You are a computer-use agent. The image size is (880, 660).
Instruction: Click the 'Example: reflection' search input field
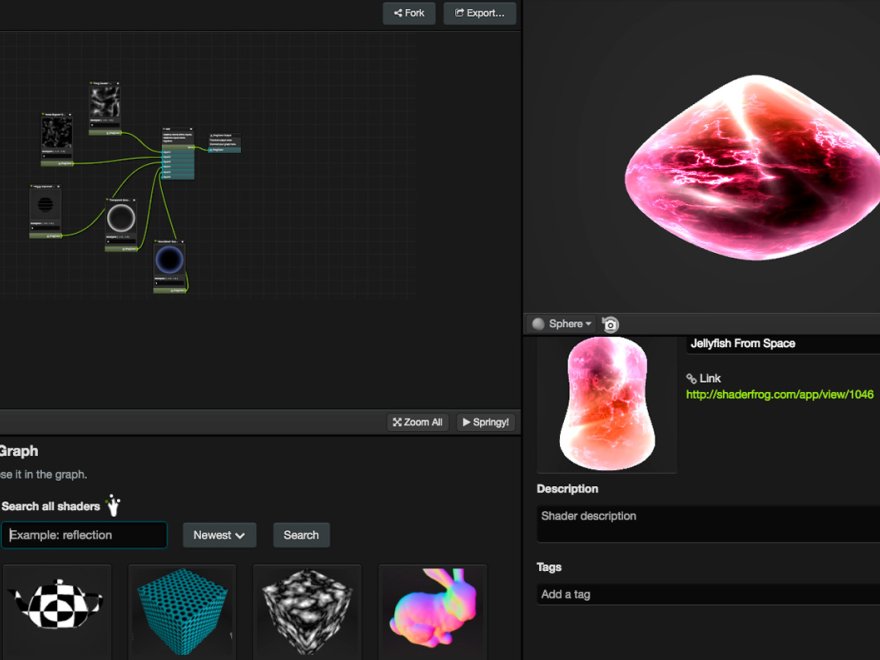(x=85, y=535)
